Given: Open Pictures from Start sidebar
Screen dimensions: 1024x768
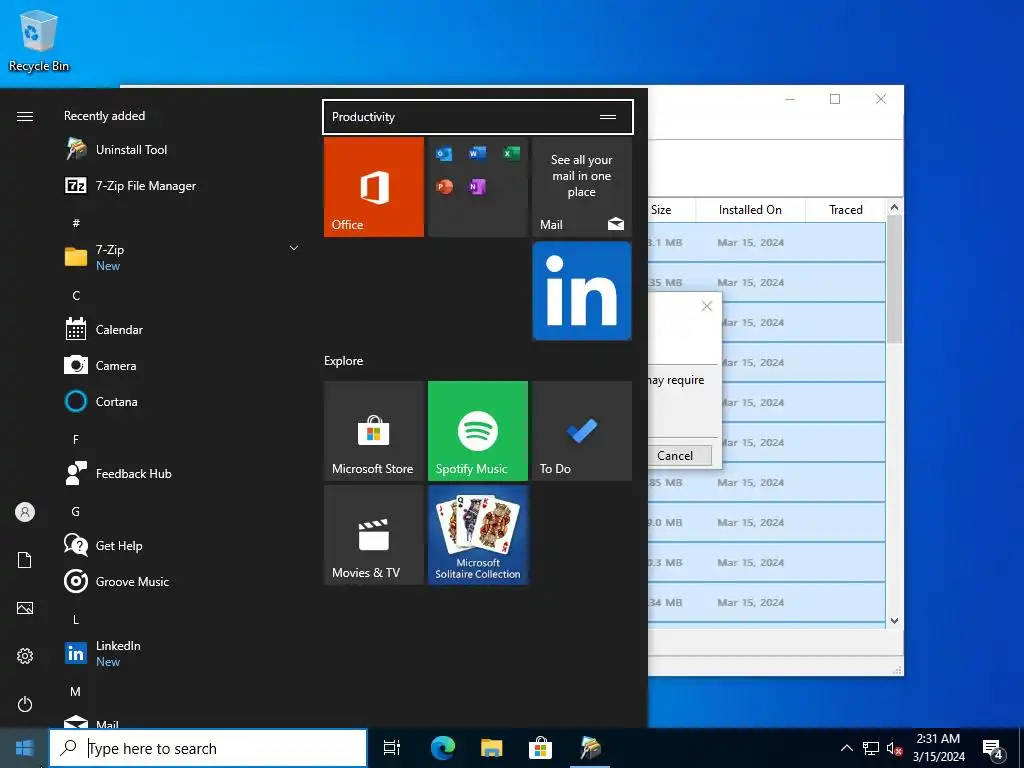Looking at the screenshot, I should tap(25, 608).
